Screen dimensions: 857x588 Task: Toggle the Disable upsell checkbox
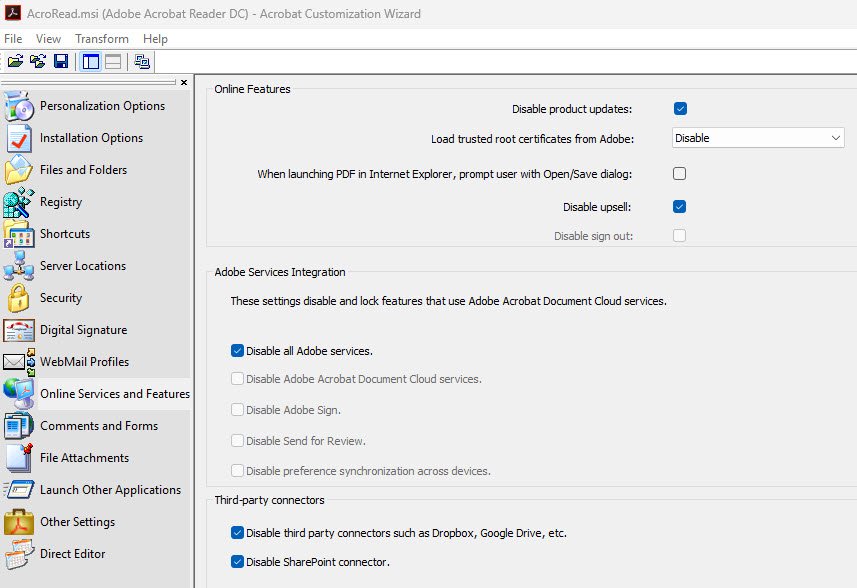click(680, 207)
